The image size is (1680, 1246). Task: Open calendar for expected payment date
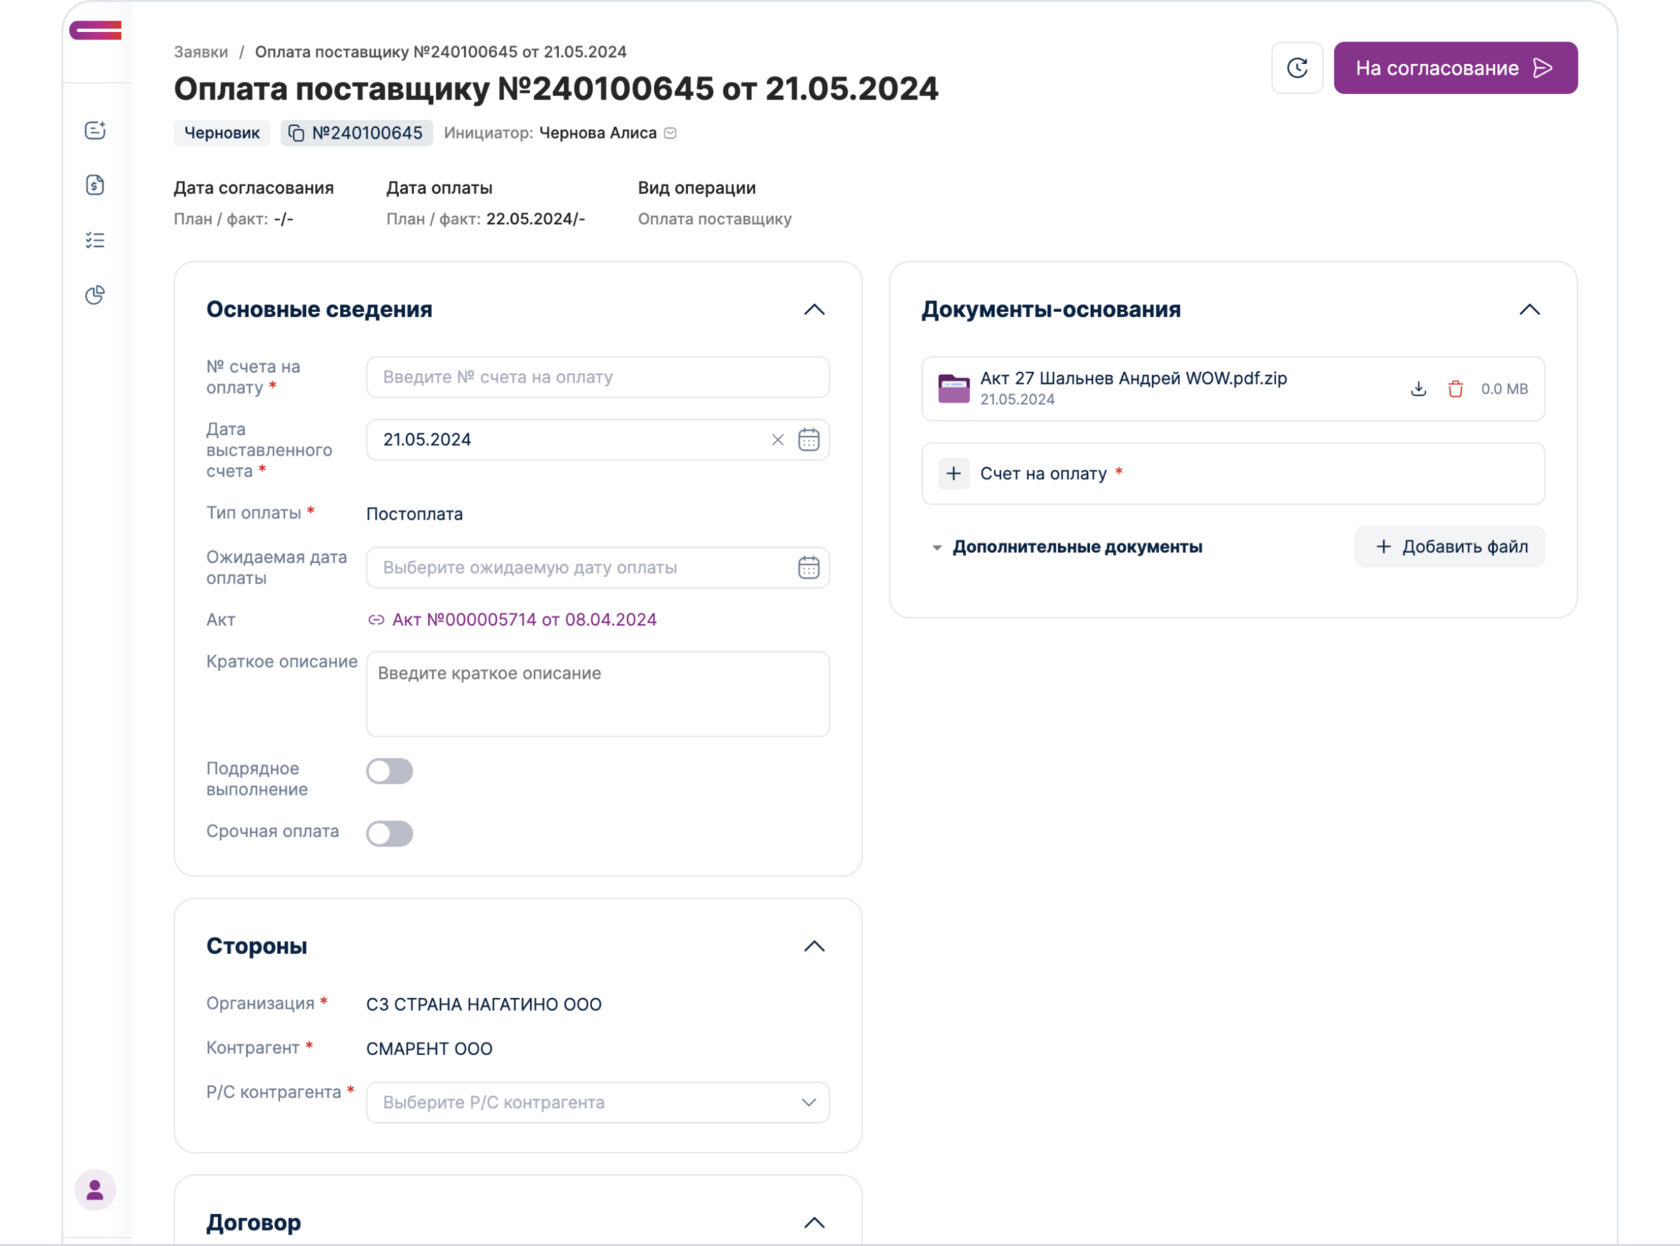tap(808, 568)
